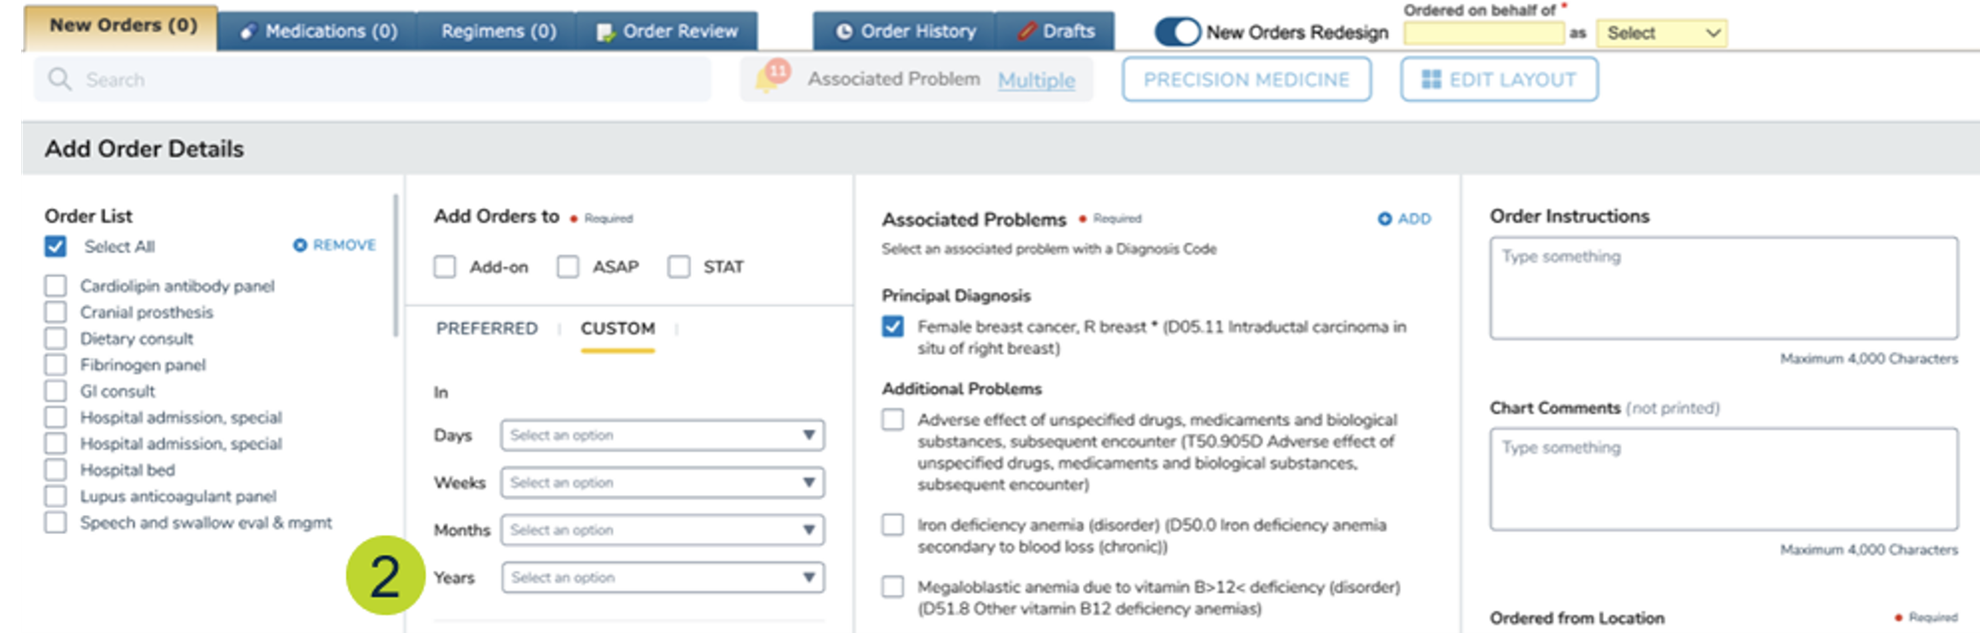Switch to the PREFERRED tab
Image resolution: width=1980 pixels, height=633 pixels.
pyautogui.click(x=487, y=328)
